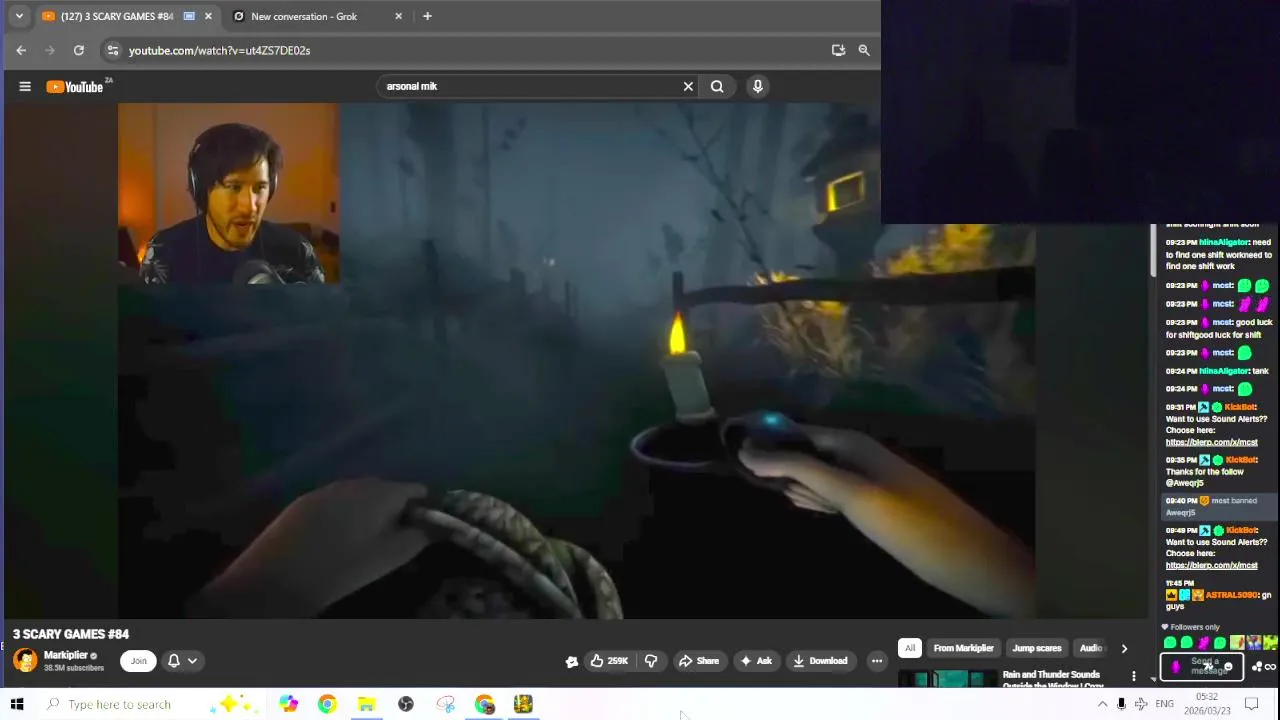The image size is (1280, 720).
Task: Open emote picker in chat box
Action: [1229, 667]
